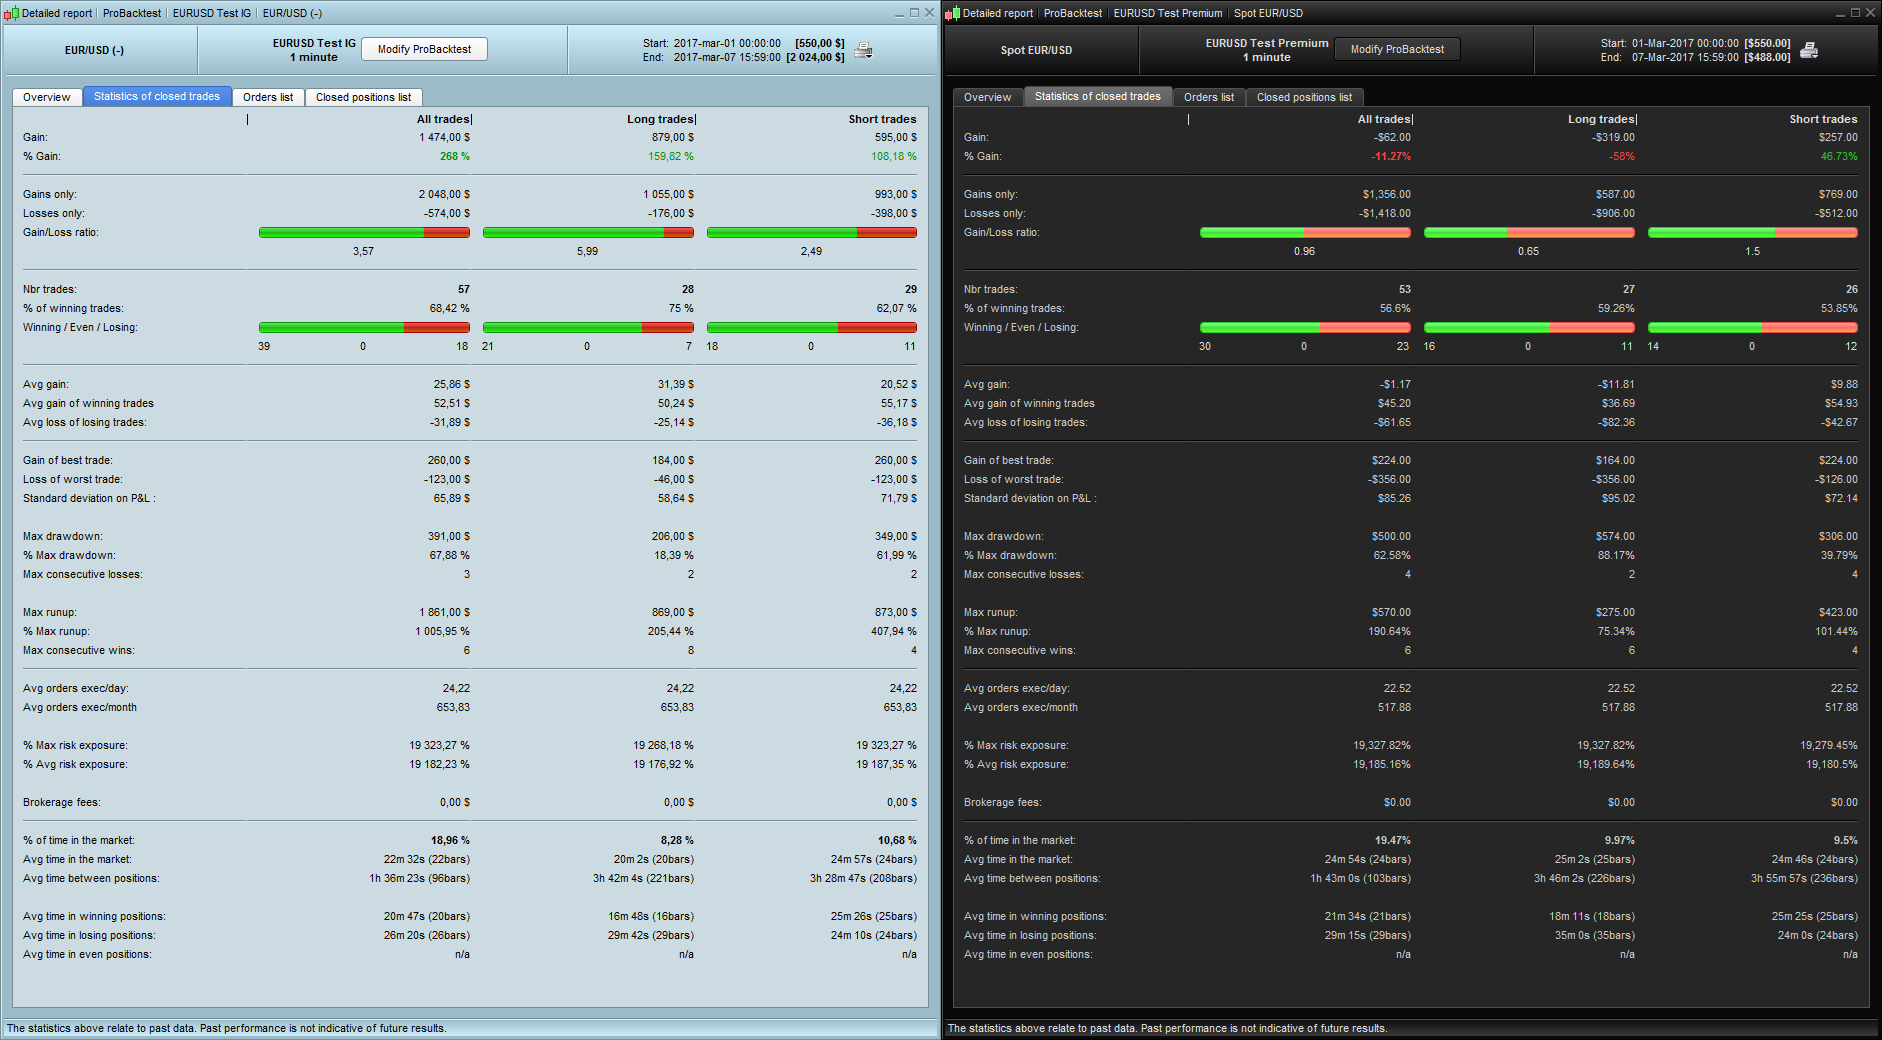Click Modify ProBacktest in the EURUSD Test IG report
Screen dimensions: 1882x1040
coord(424,48)
